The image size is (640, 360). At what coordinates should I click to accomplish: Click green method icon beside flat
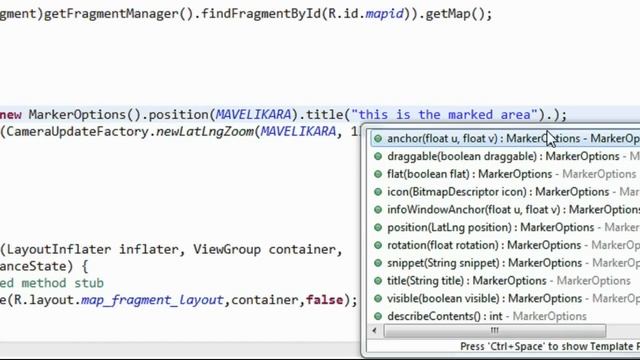coord(378,174)
